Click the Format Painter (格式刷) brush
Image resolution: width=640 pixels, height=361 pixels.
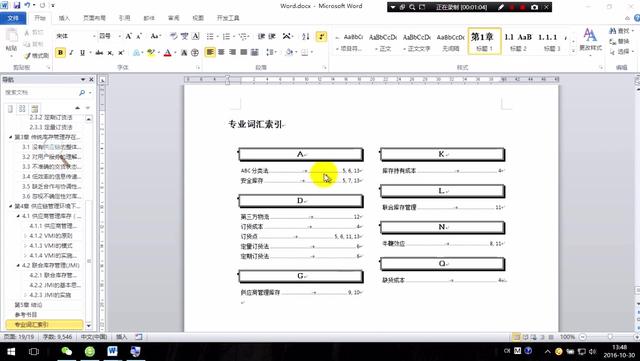tap(36, 56)
